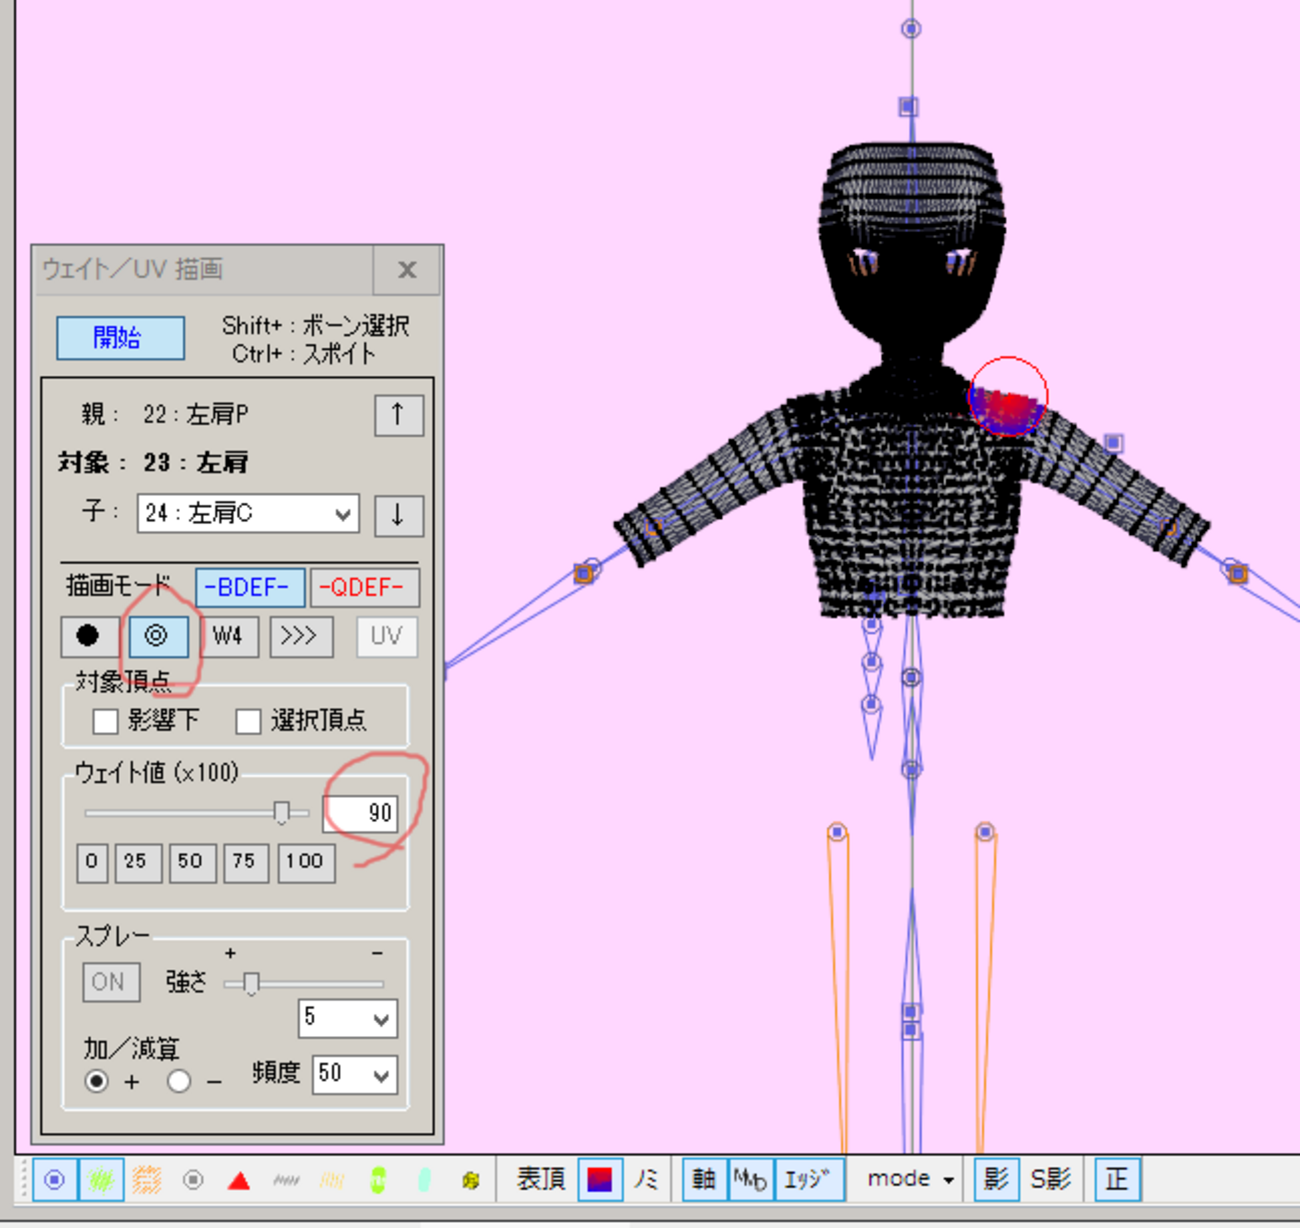
Task: Toggle the pale green capsule display icon
Action: coord(424,1181)
